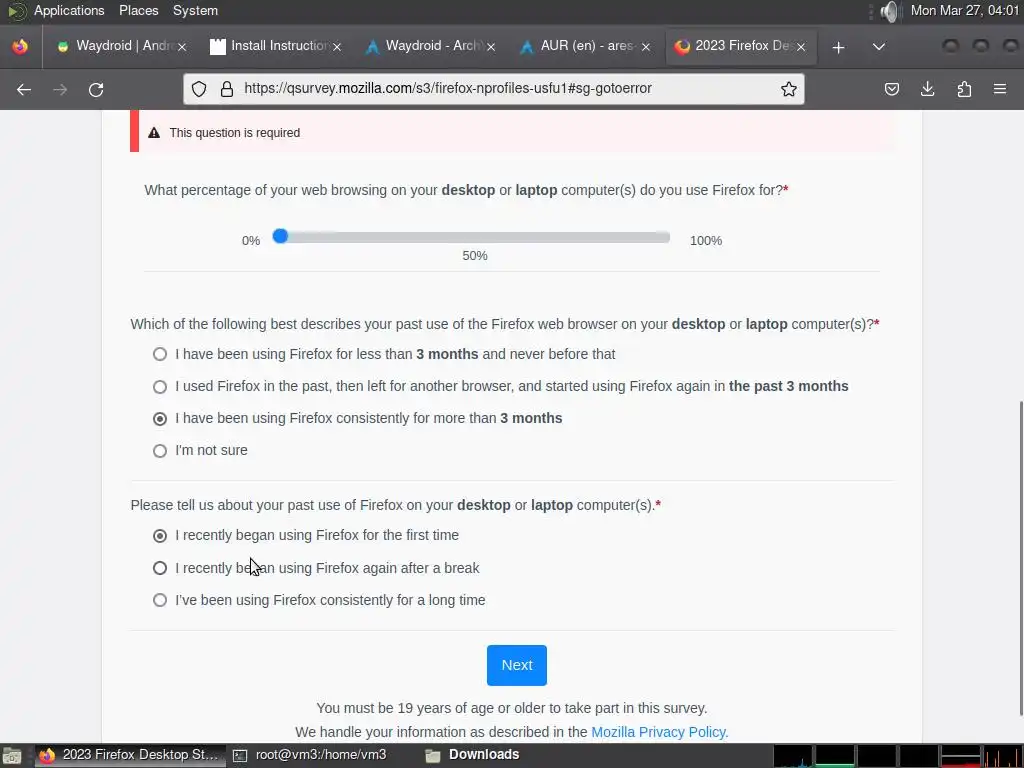Expand the list all tabs chevron
Viewport: 1024px width, 768px height.
pyautogui.click(x=879, y=47)
